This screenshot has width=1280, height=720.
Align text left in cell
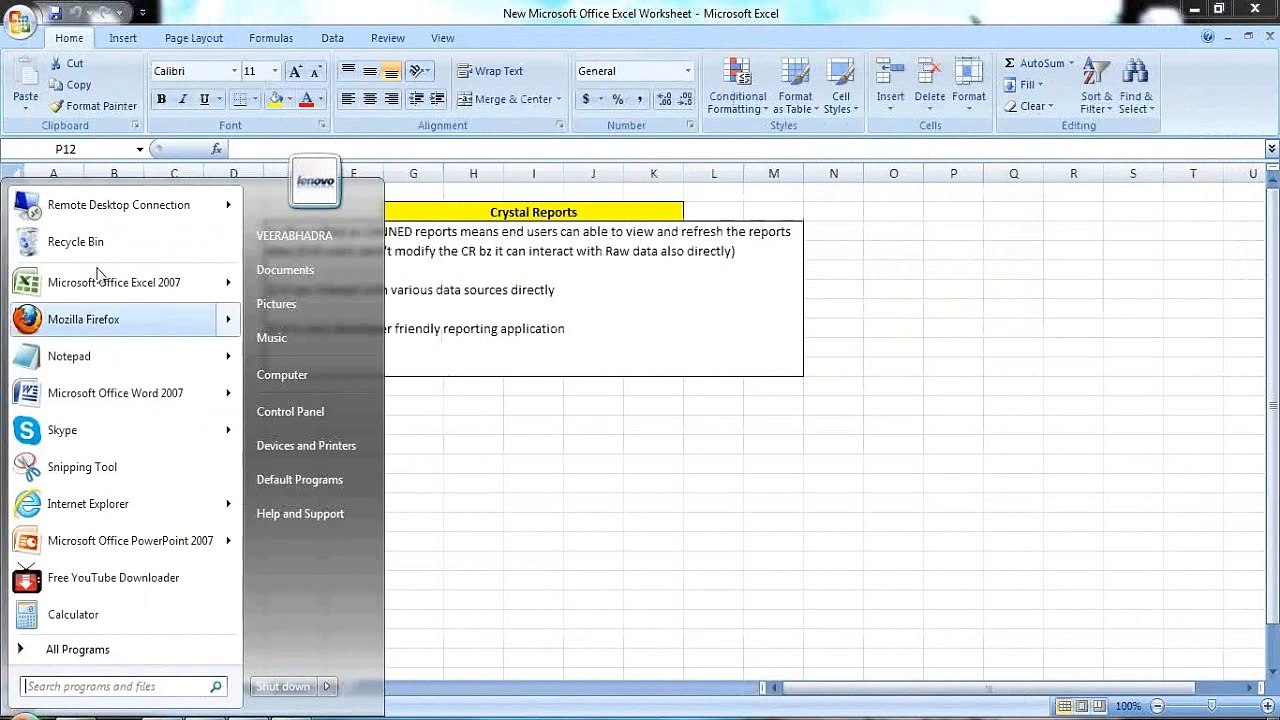click(348, 99)
